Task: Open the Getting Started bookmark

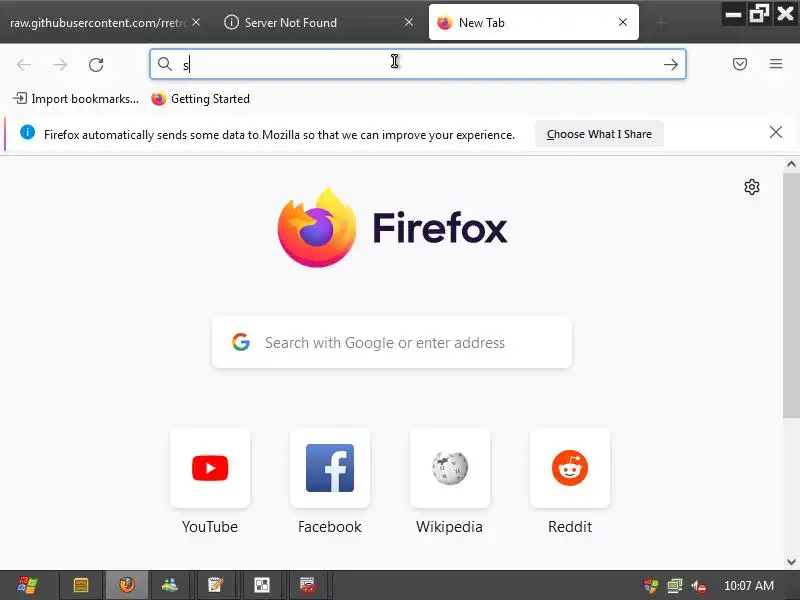Action: 201,98
